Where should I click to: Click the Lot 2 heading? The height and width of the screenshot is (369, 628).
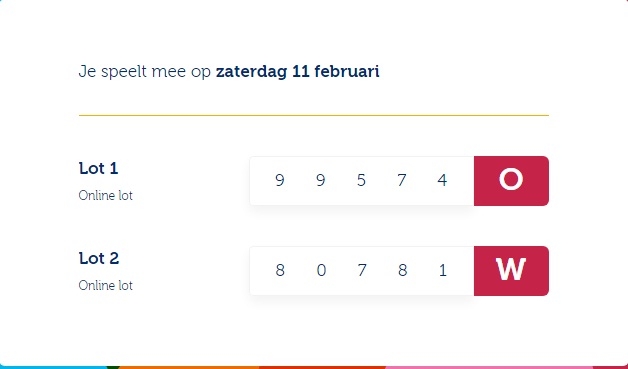pyautogui.click(x=99, y=258)
